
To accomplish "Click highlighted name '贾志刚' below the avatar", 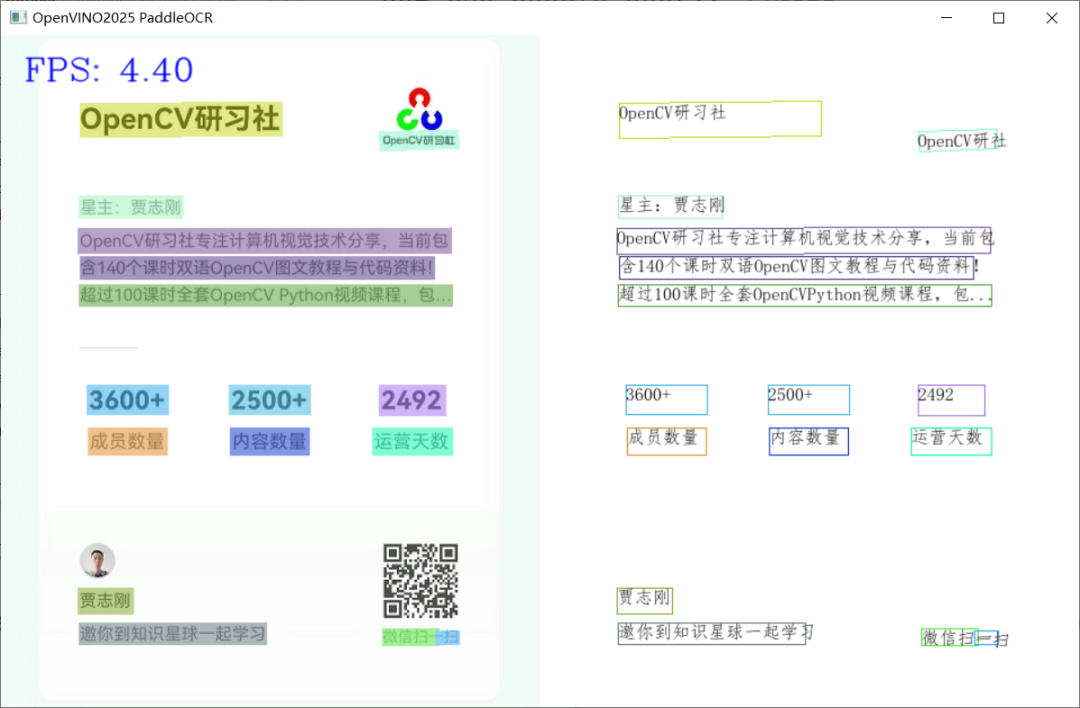I will pos(105,601).
